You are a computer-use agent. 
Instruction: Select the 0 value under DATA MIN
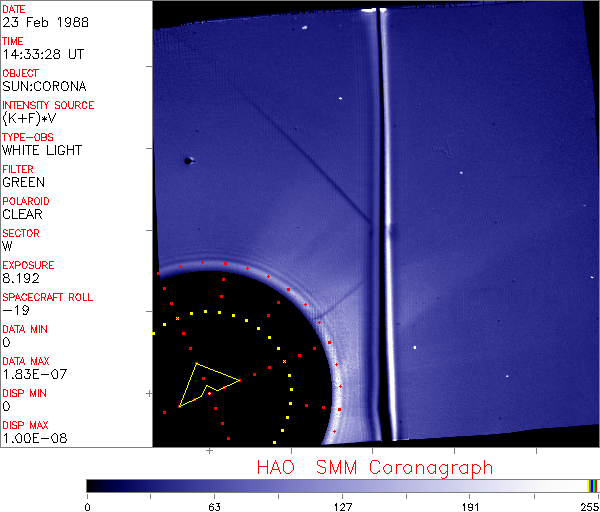7,342
